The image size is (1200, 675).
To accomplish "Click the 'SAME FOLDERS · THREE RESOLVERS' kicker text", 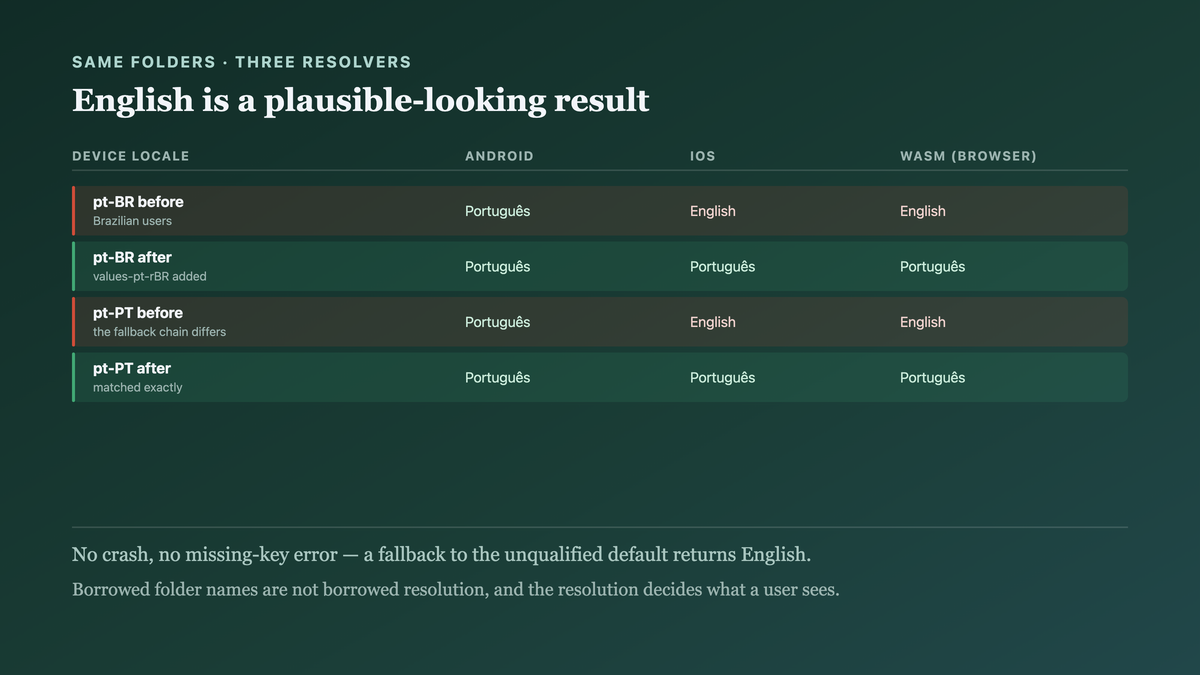I will pyautogui.click(x=241, y=62).
